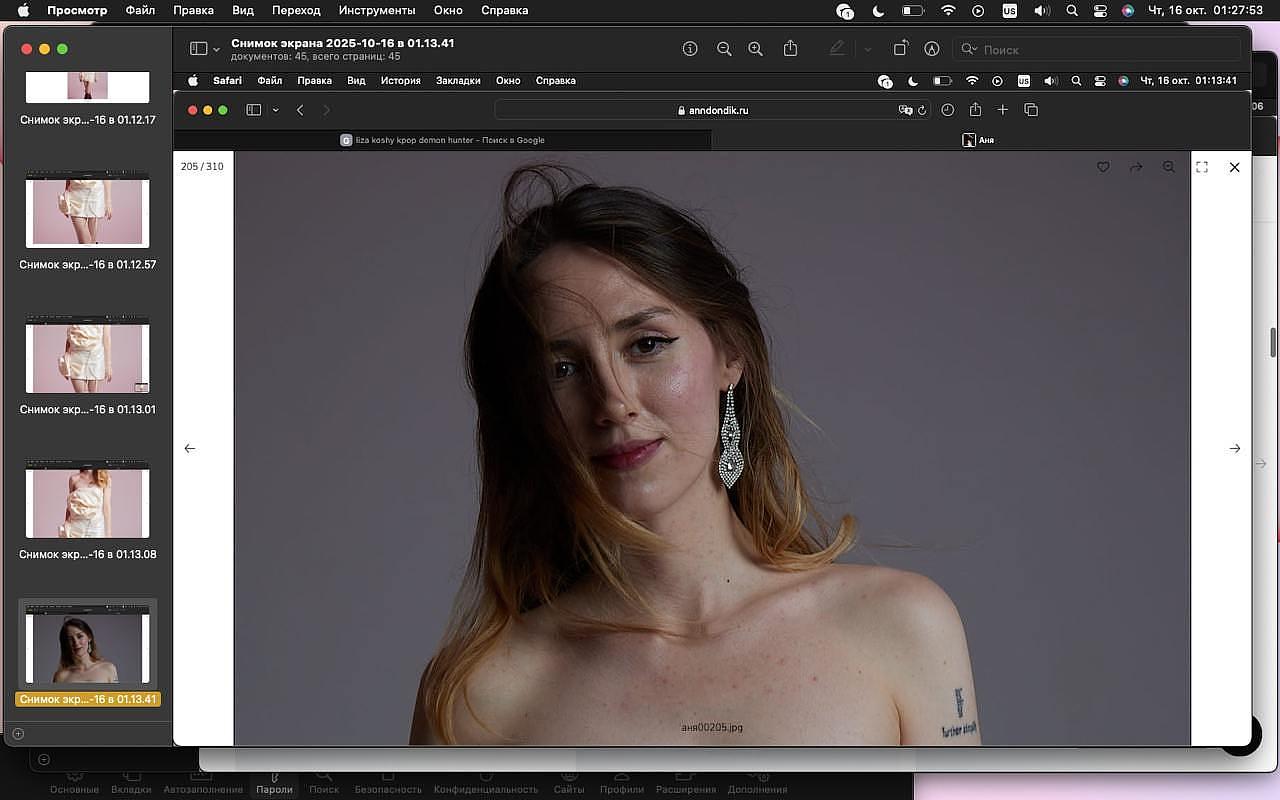Open Control Center from the menu bar
The width and height of the screenshot is (1280, 800).
pos(1100,11)
